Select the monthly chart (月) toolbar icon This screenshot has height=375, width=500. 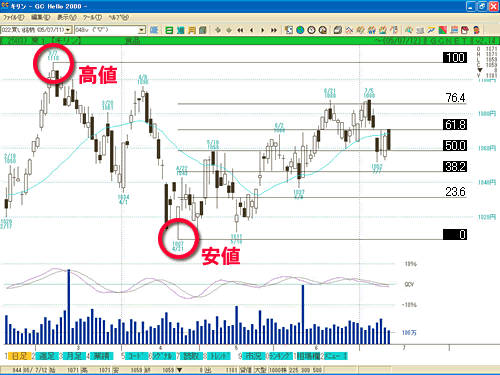coord(192,30)
